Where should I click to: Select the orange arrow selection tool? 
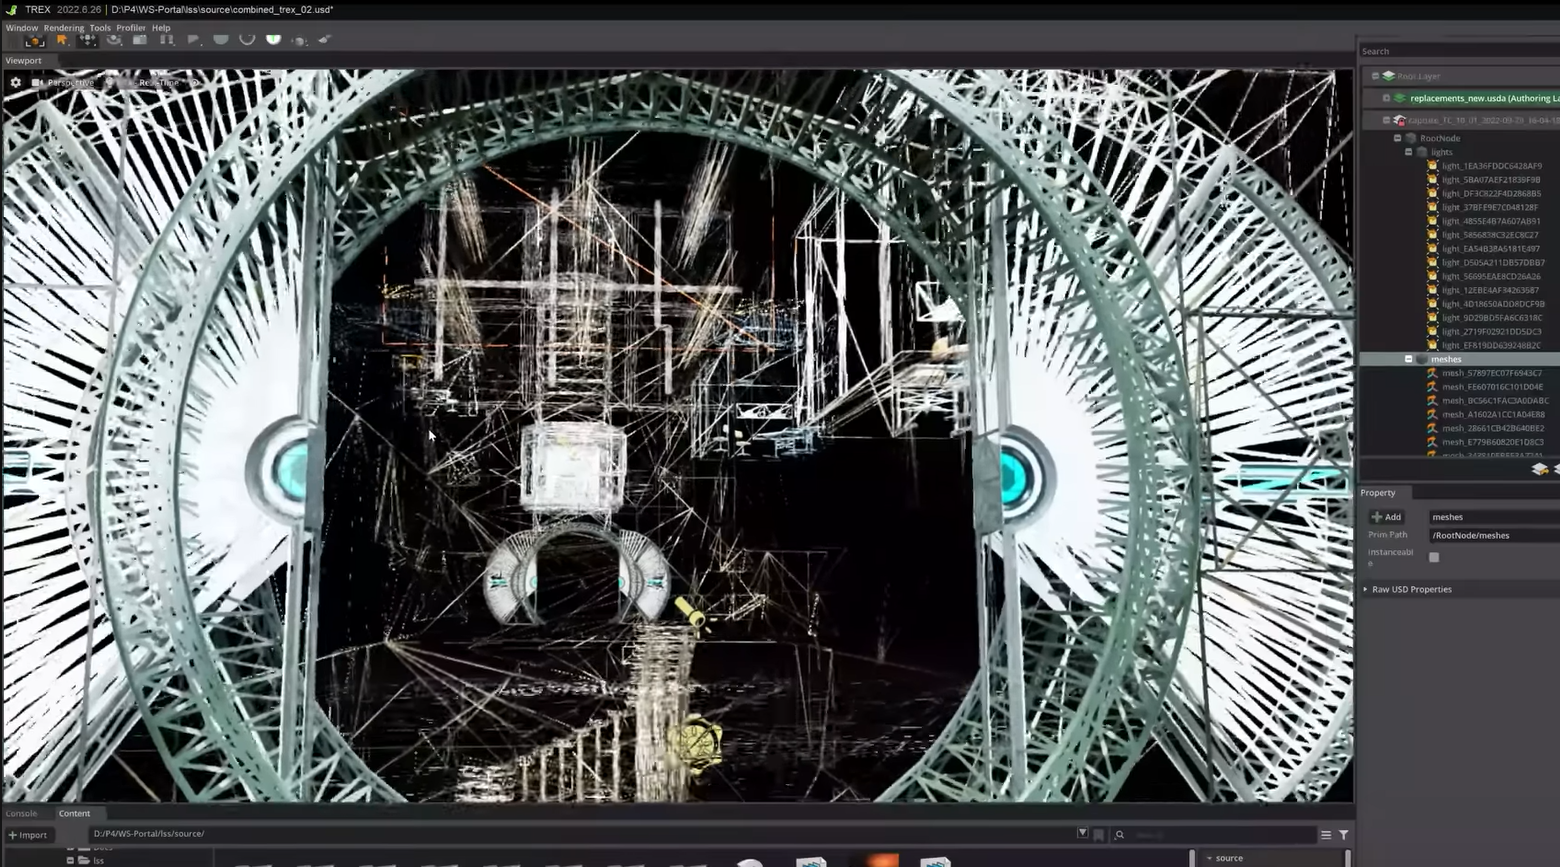tap(62, 40)
